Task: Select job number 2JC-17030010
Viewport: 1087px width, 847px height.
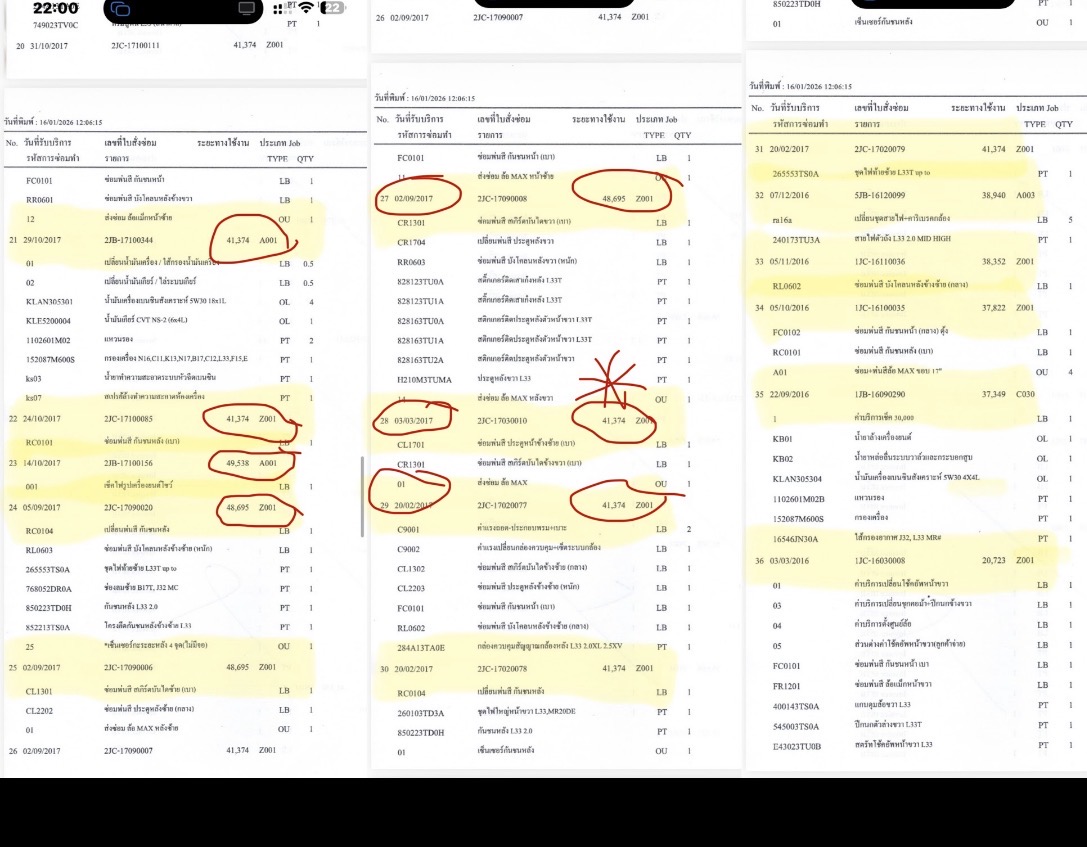Action: click(502, 421)
